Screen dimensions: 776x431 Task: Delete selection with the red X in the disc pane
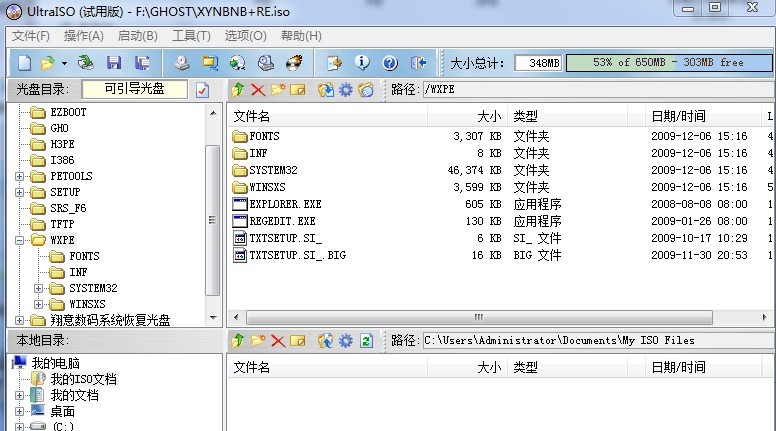pos(258,90)
